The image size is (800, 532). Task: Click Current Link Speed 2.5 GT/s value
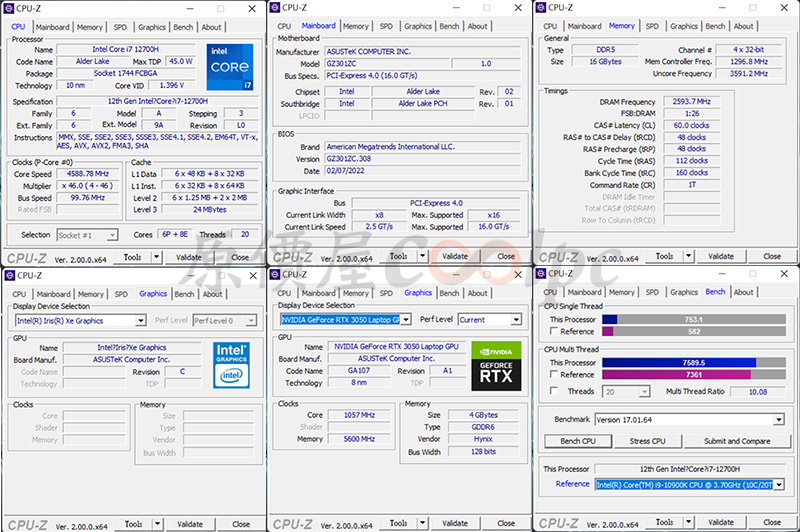pyautogui.click(x=379, y=226)
